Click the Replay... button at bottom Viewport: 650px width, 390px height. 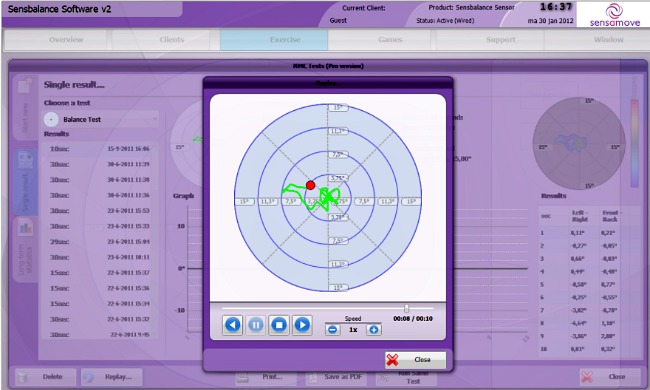(112, 377)
